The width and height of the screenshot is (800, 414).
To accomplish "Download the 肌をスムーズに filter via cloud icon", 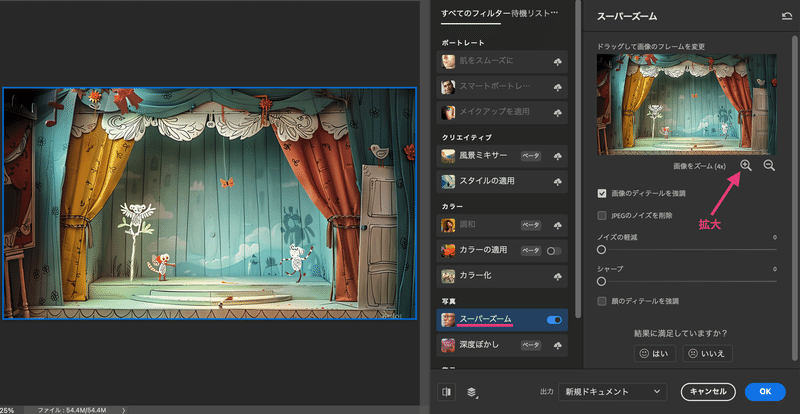I will click(558, 61).
